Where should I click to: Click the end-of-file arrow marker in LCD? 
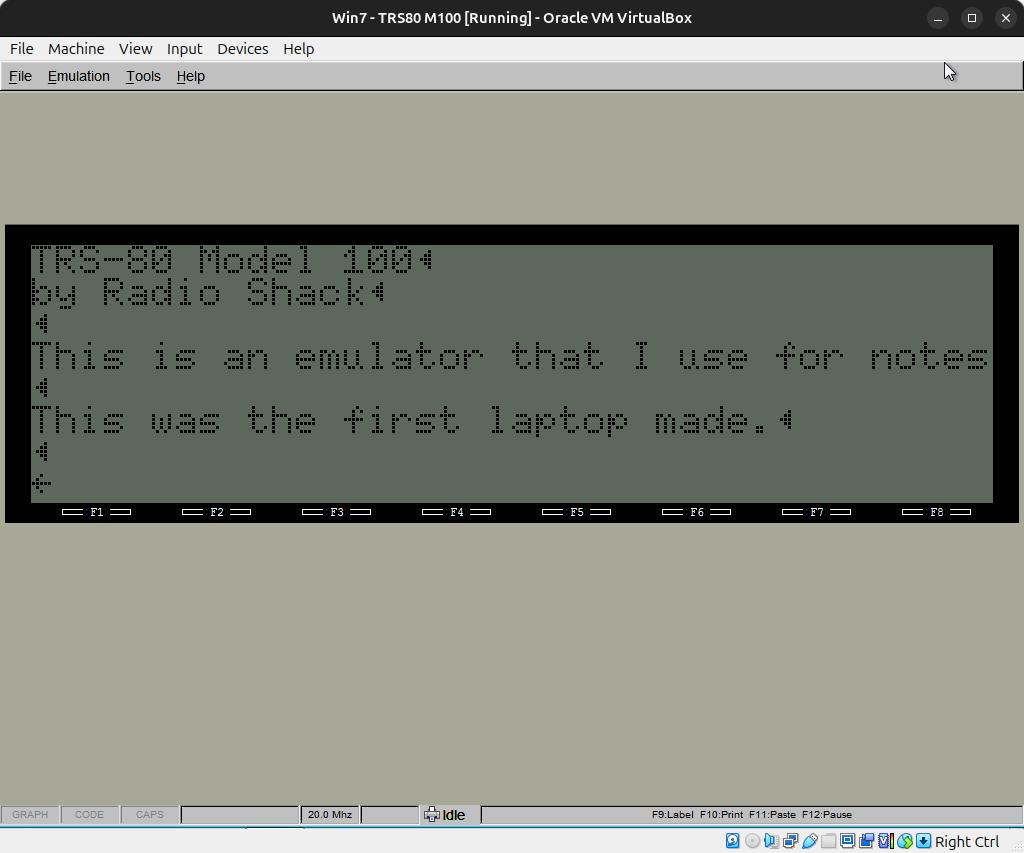41,483
